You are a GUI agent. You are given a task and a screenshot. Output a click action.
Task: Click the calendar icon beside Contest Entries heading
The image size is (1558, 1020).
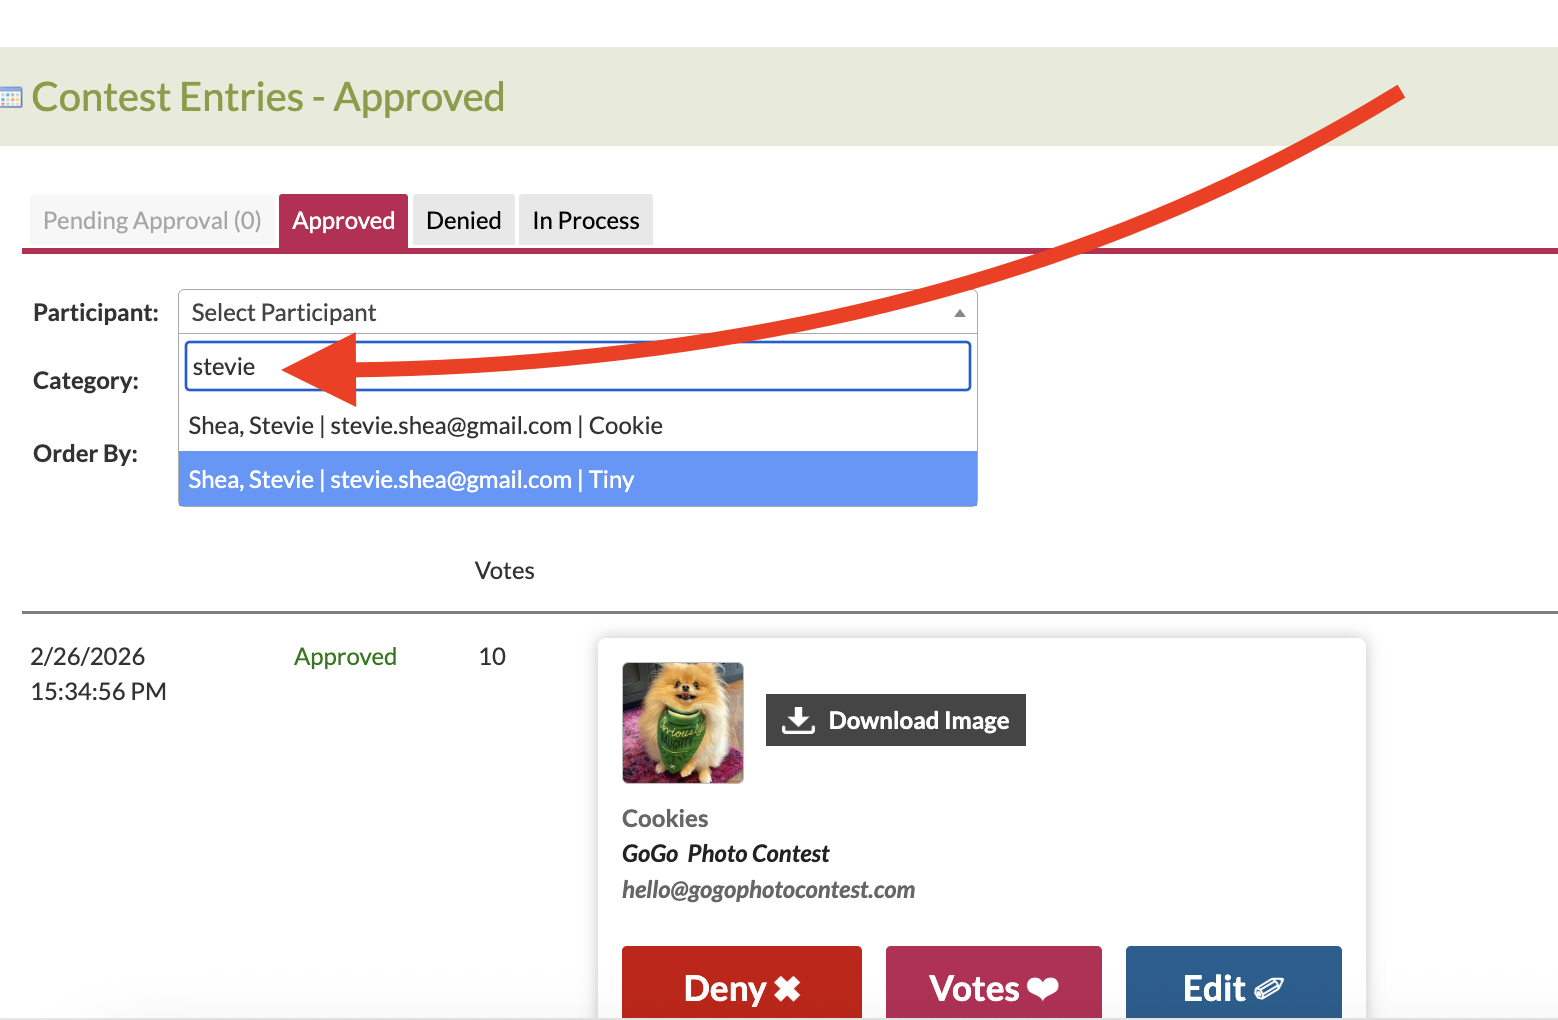pyautogui.click(x=10, y=98)
